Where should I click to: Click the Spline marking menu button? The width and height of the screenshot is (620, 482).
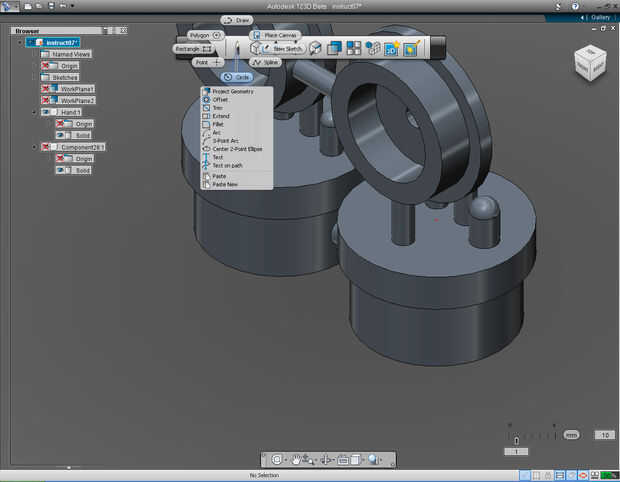click(x=265, y=62)
